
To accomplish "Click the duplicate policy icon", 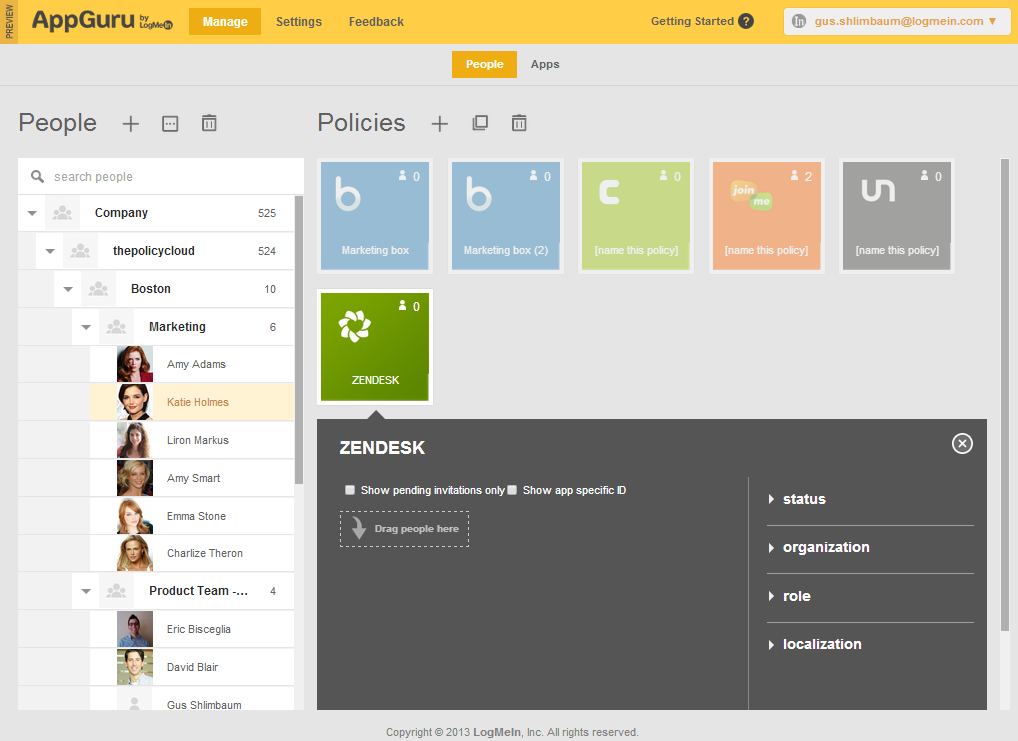I will (x=480, y=123).
